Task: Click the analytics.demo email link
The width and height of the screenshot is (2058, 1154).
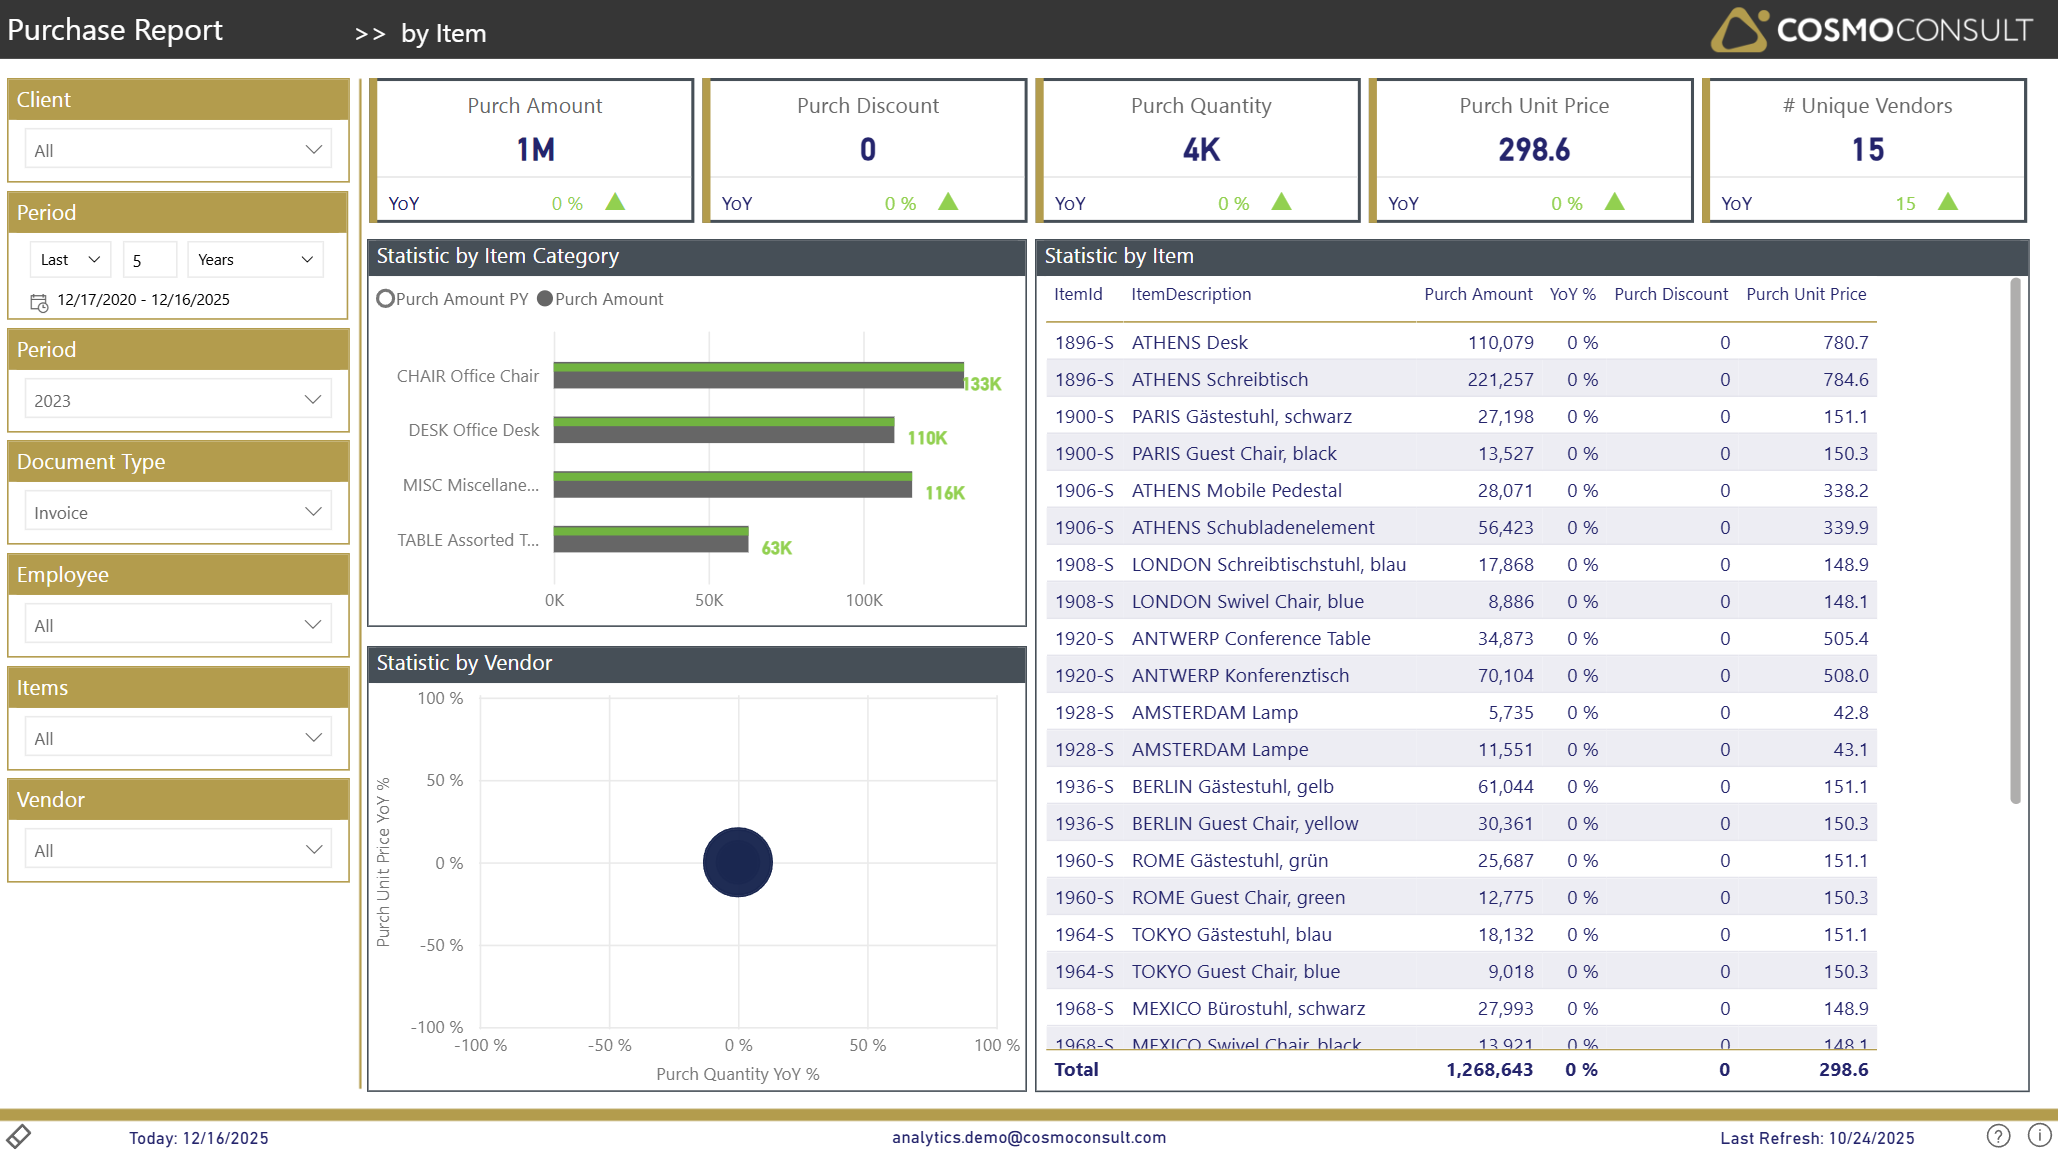Action: [1028, 1137]
